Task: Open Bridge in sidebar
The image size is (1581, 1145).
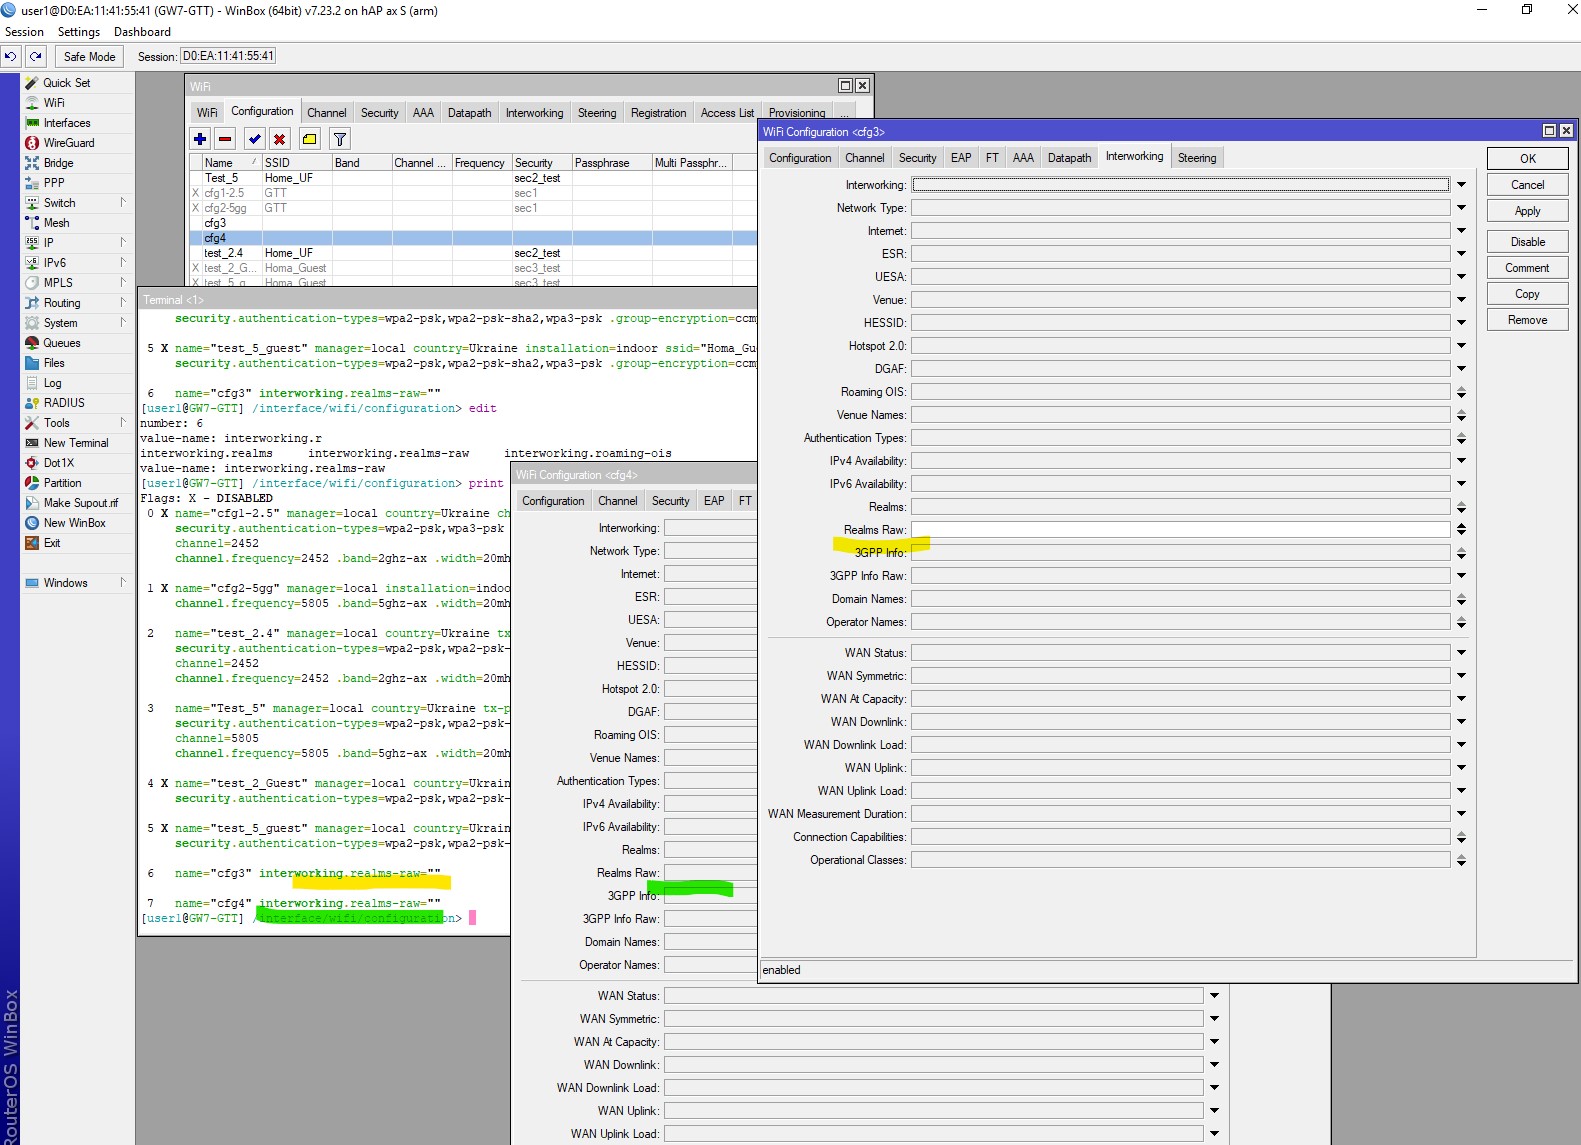Action: [58, 163]
